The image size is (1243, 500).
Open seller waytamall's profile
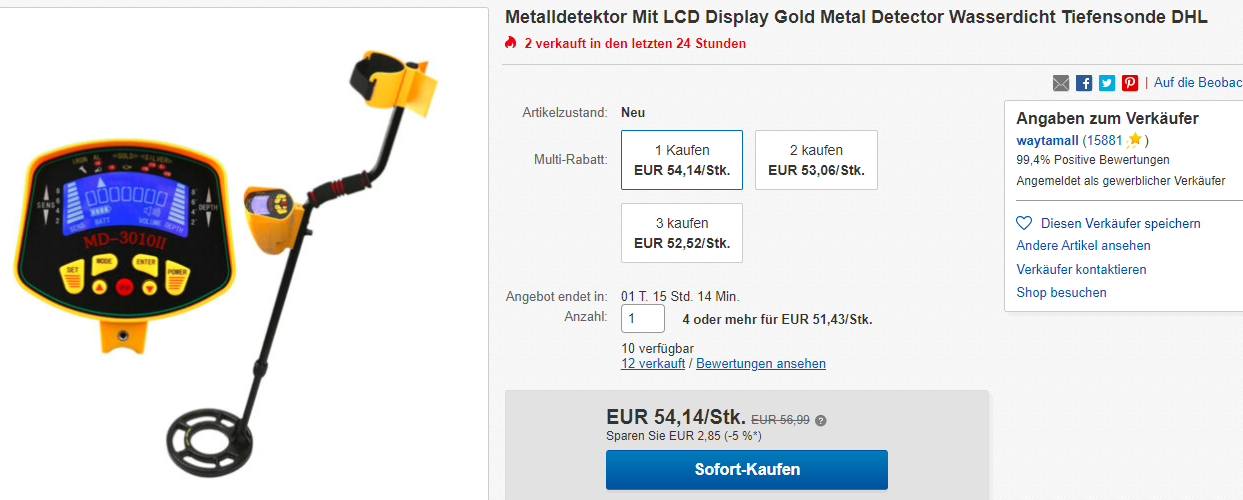(x=1046, y=140)
